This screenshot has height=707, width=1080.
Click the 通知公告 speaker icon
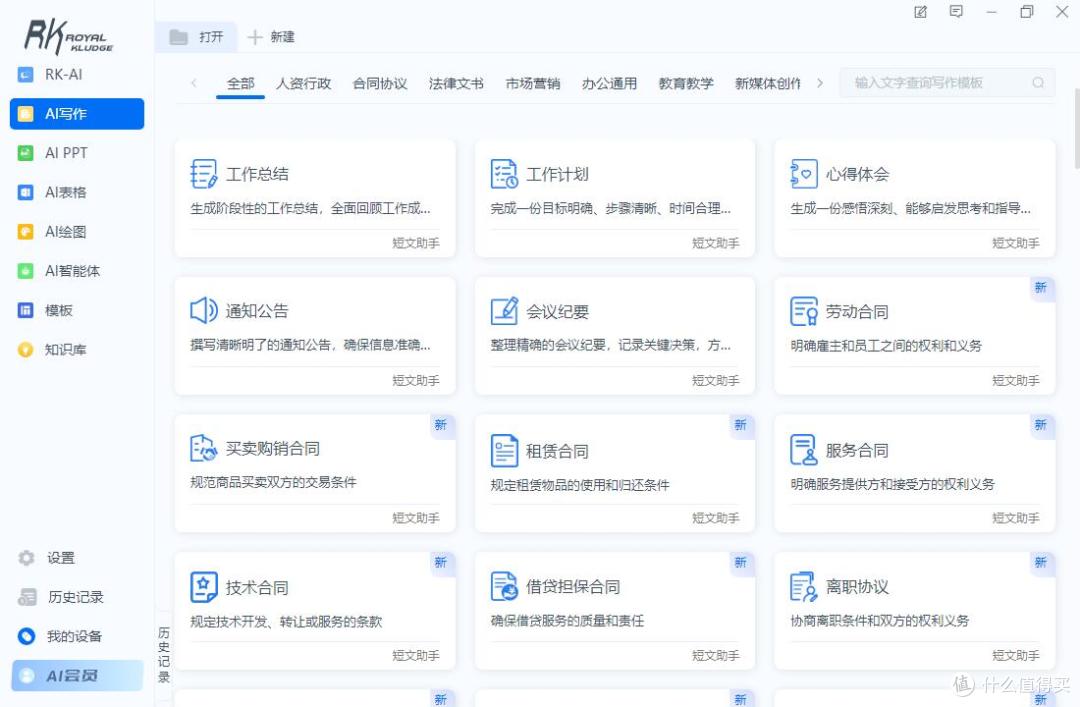[203, 311]
